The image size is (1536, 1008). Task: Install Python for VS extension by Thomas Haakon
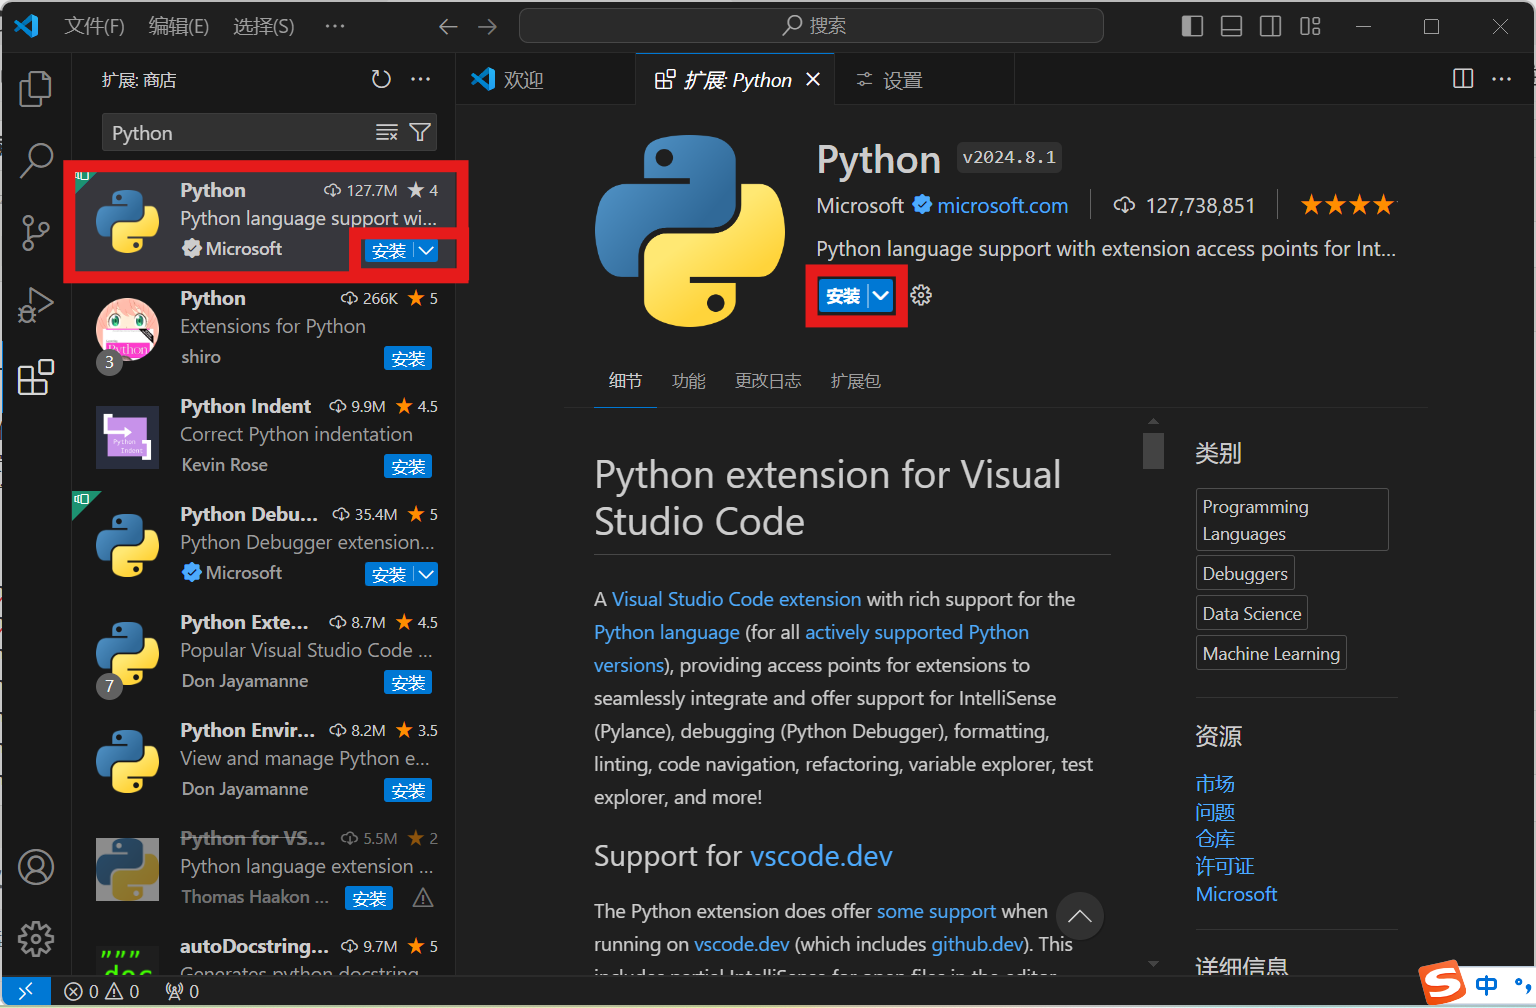(369, 899)
